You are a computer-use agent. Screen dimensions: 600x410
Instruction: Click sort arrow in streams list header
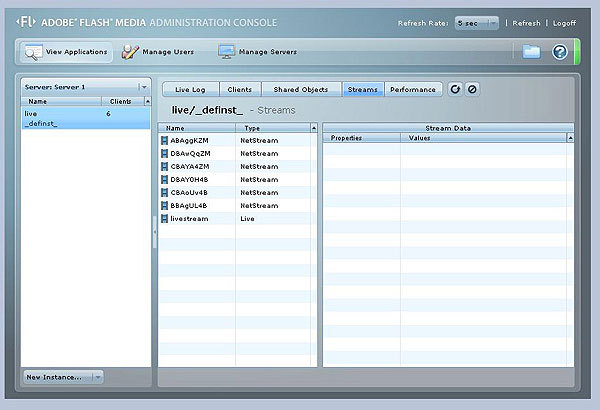(314, 128)
